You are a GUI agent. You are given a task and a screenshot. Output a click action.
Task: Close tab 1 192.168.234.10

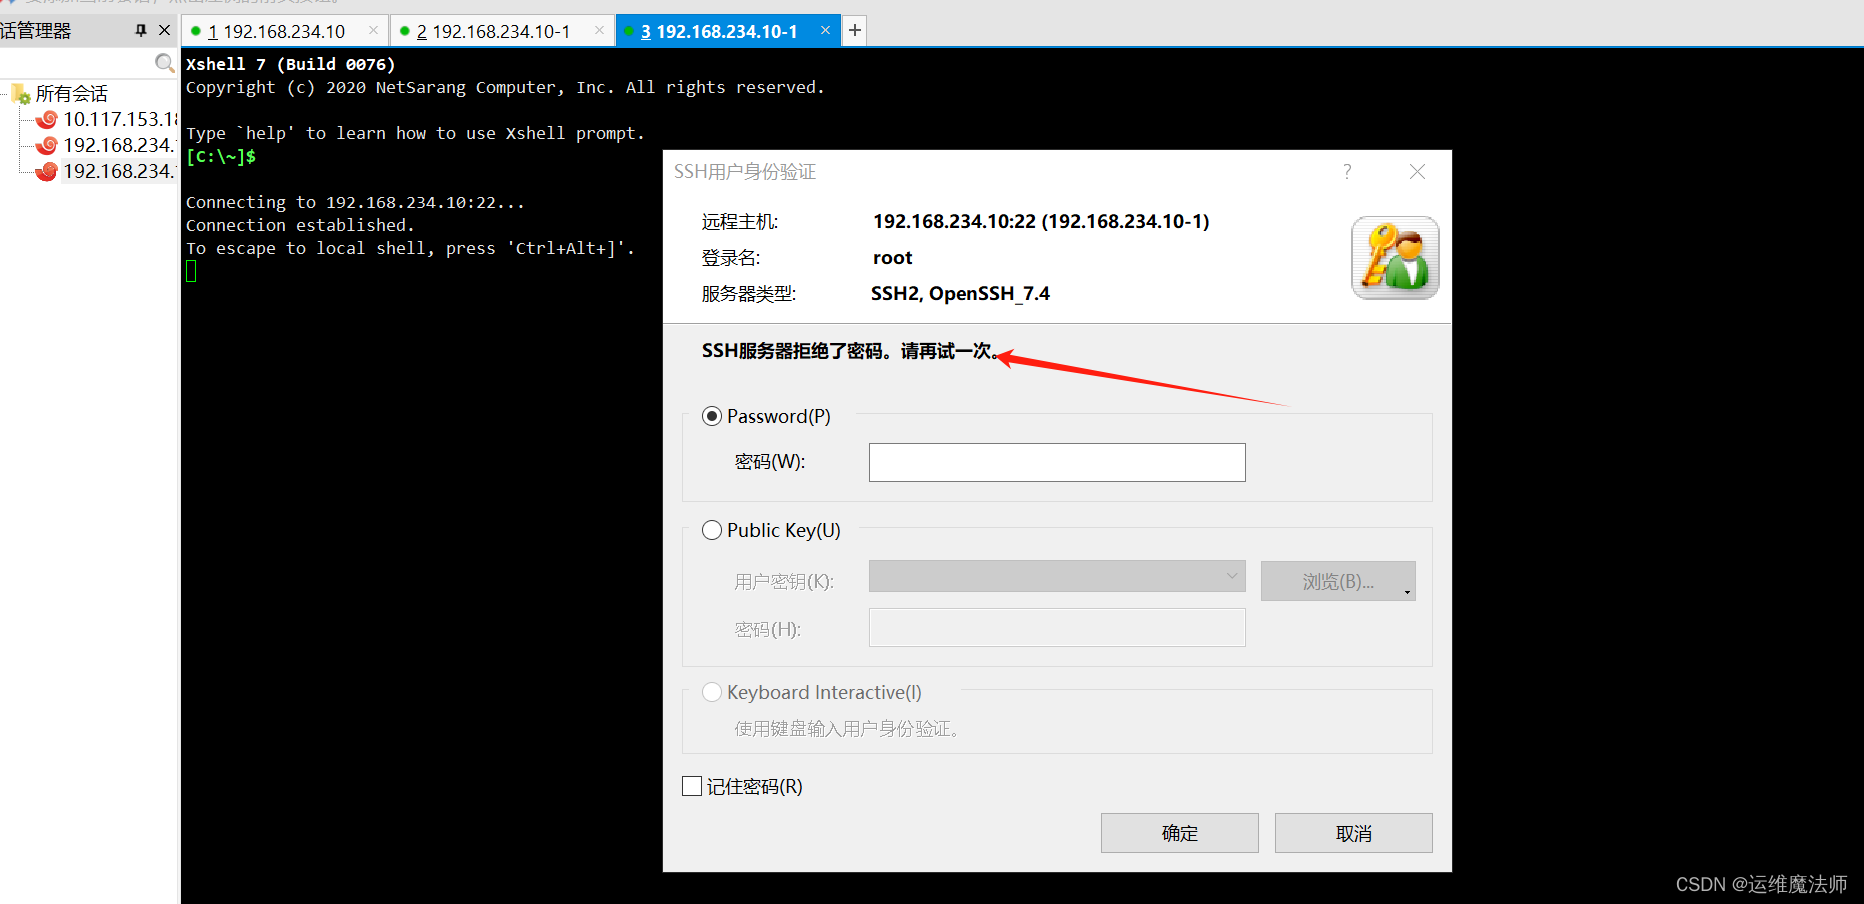pos(373,30)
